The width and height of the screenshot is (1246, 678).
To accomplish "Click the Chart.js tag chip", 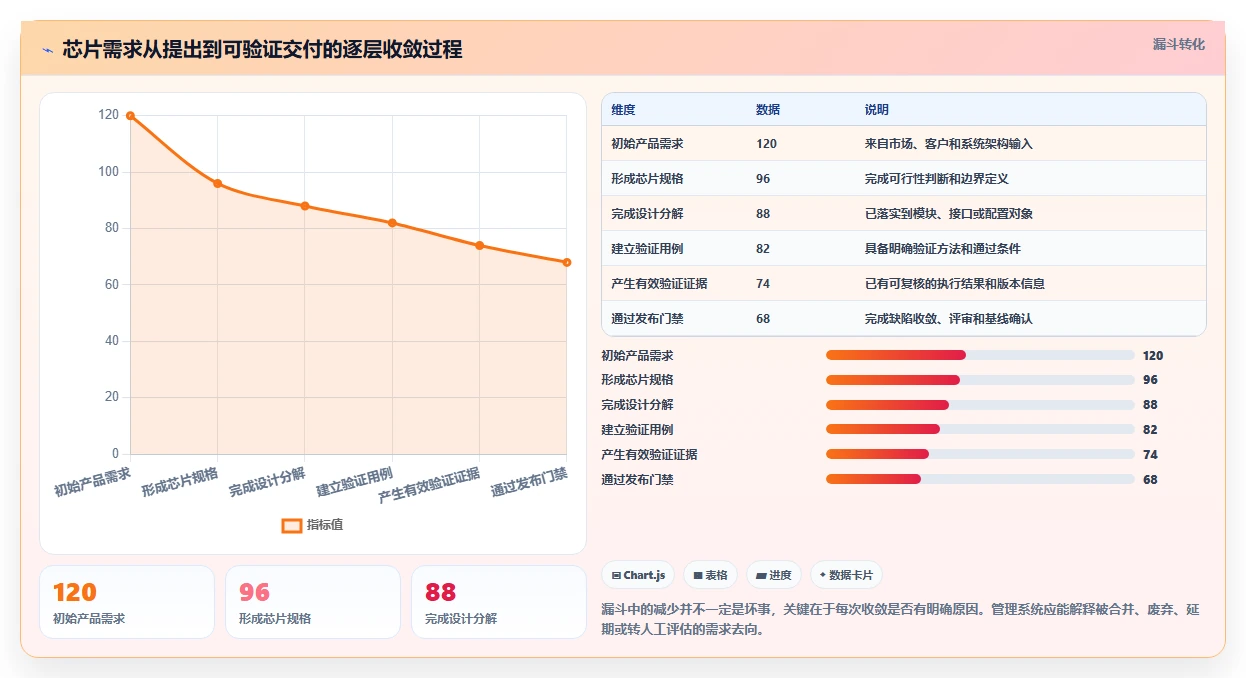I will [x=638, y=575].
